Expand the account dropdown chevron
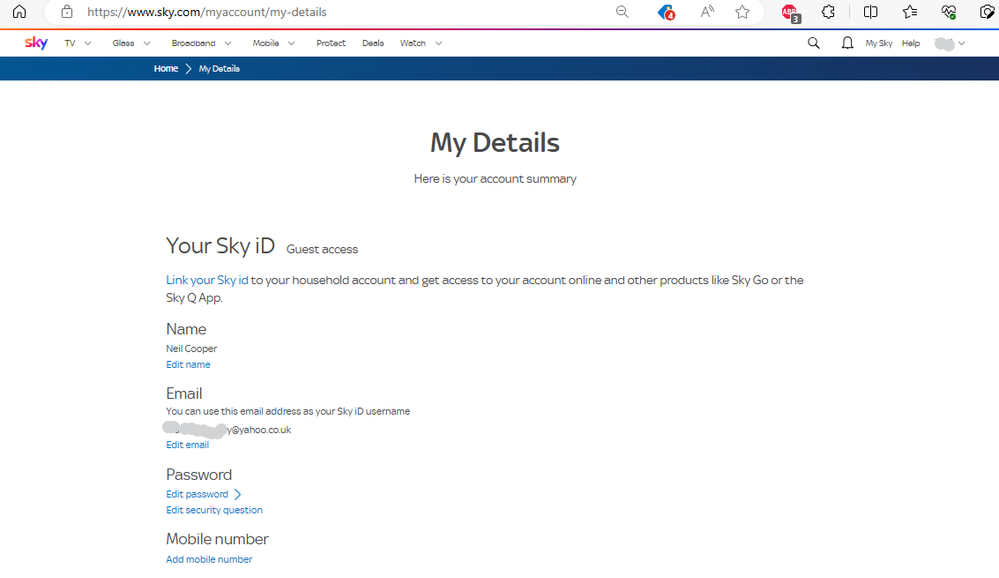Viewport: 999px width, 578px height. (x=961, y=43)
